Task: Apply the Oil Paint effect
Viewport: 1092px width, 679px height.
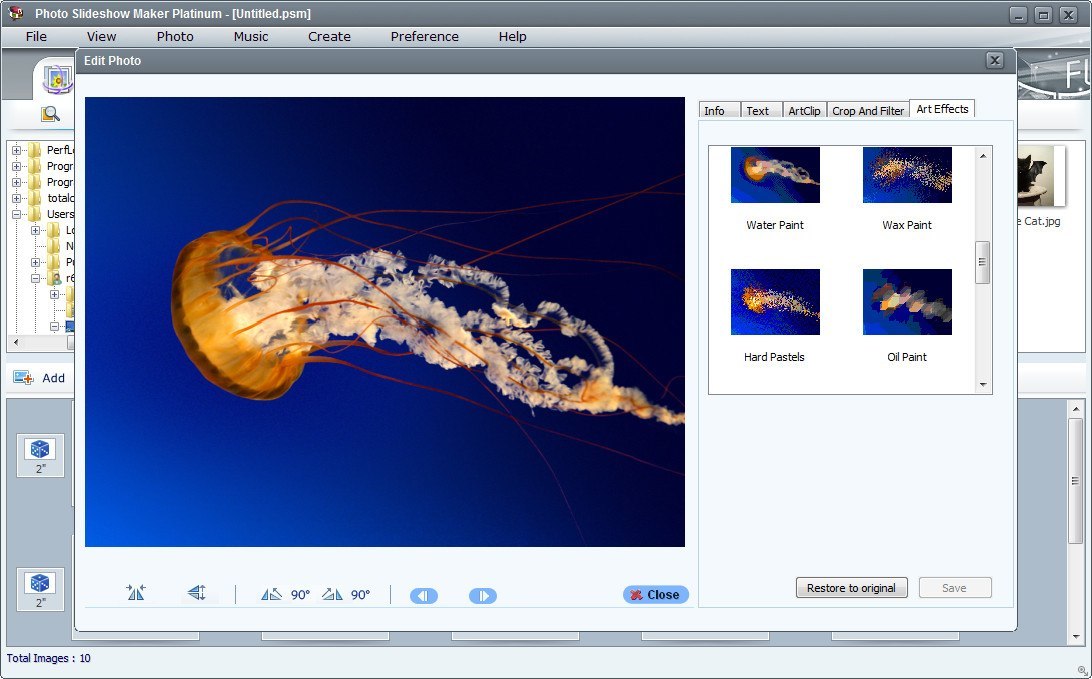Action: (906, 301)
